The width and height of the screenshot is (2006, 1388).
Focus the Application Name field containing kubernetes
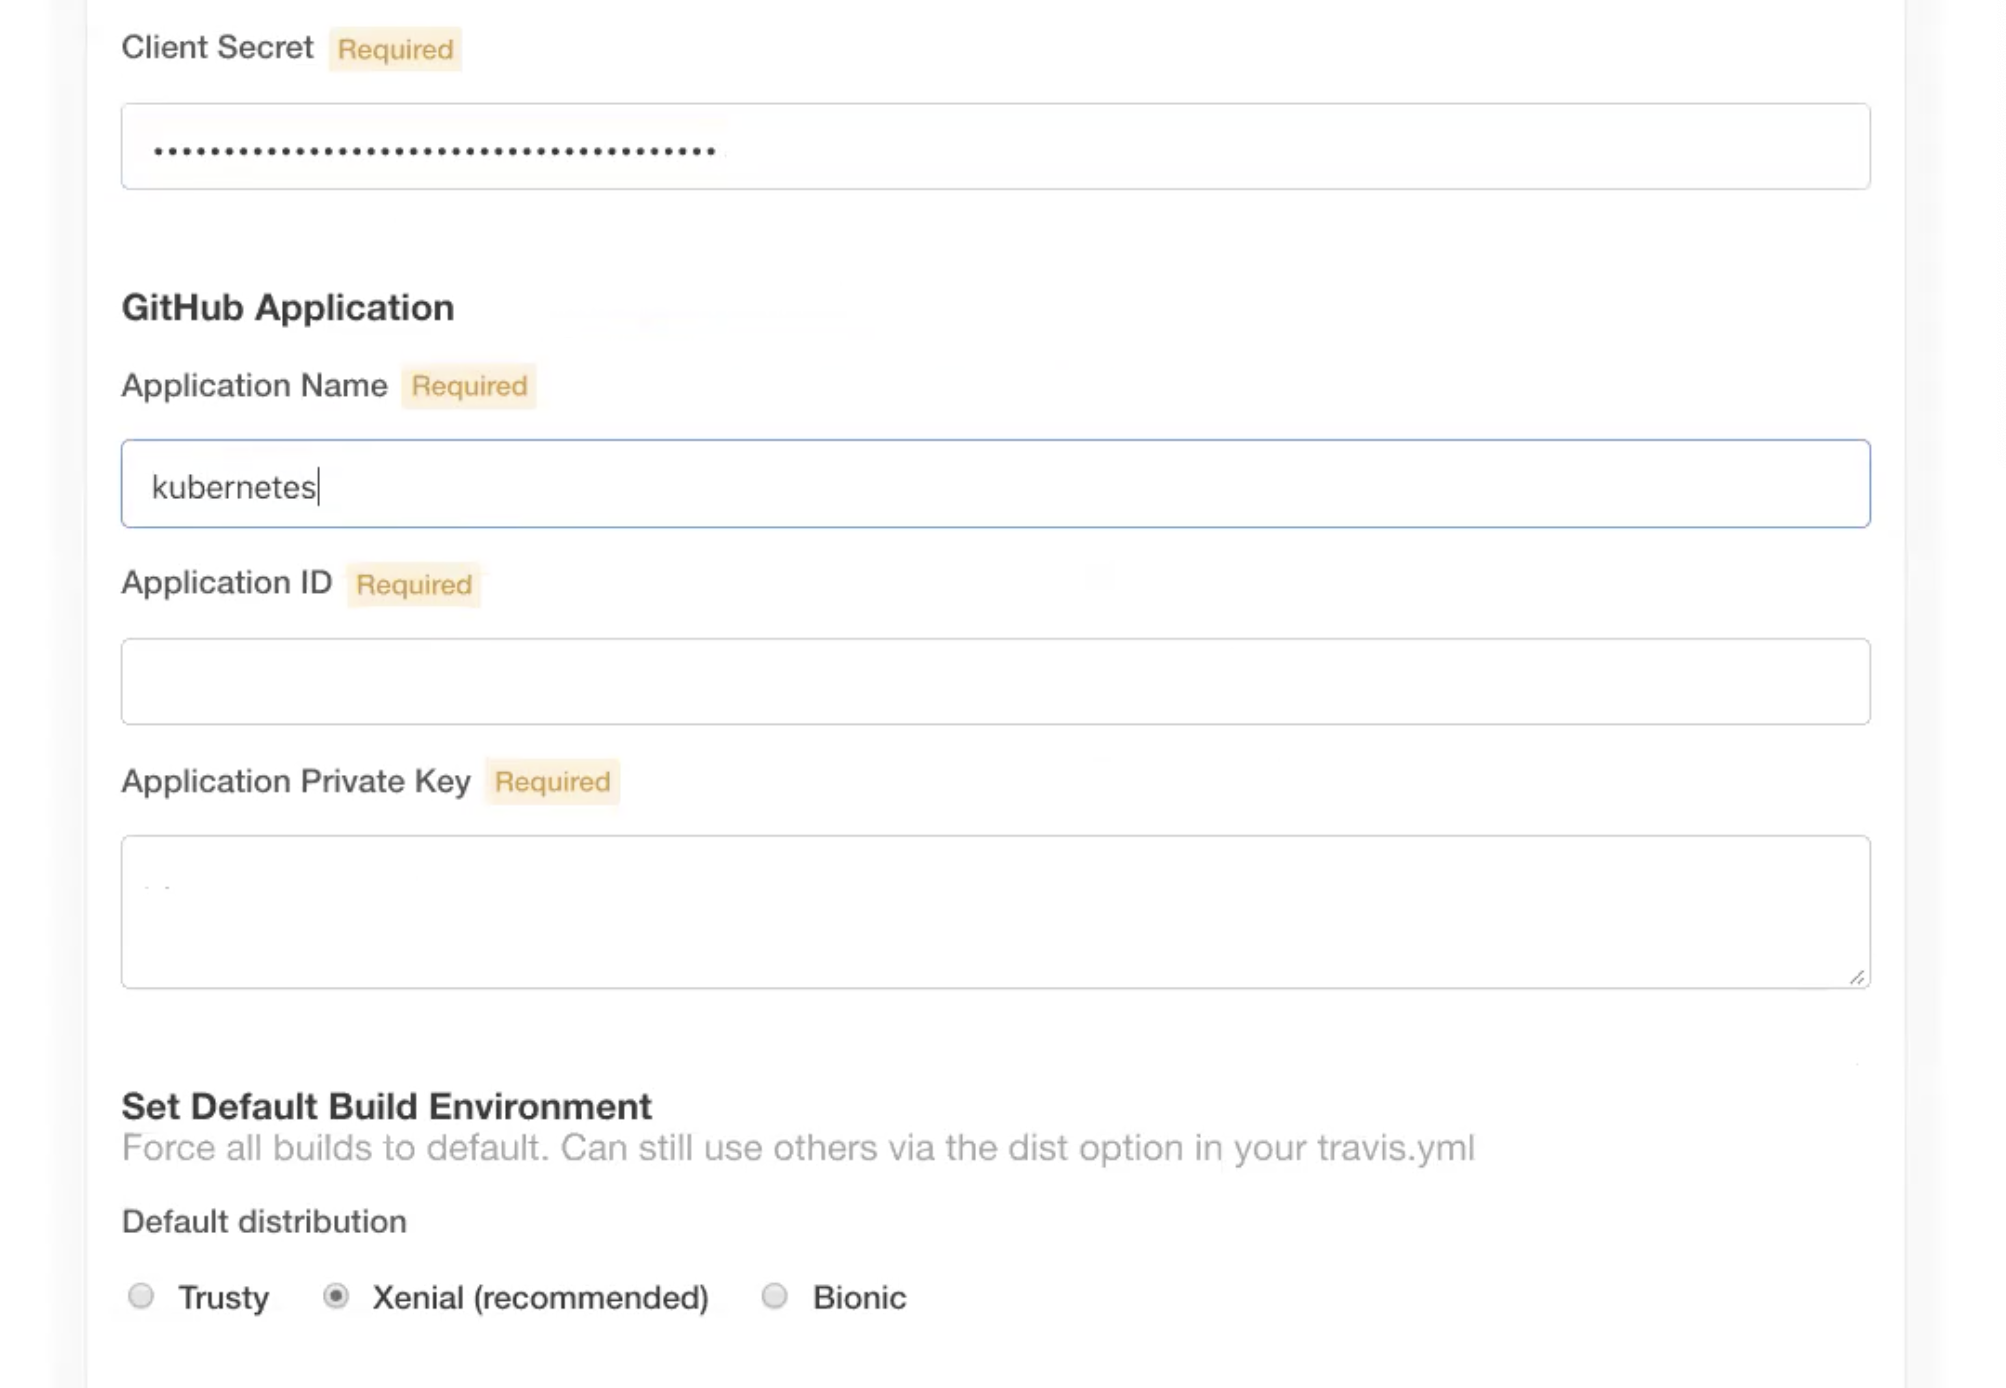995,484
